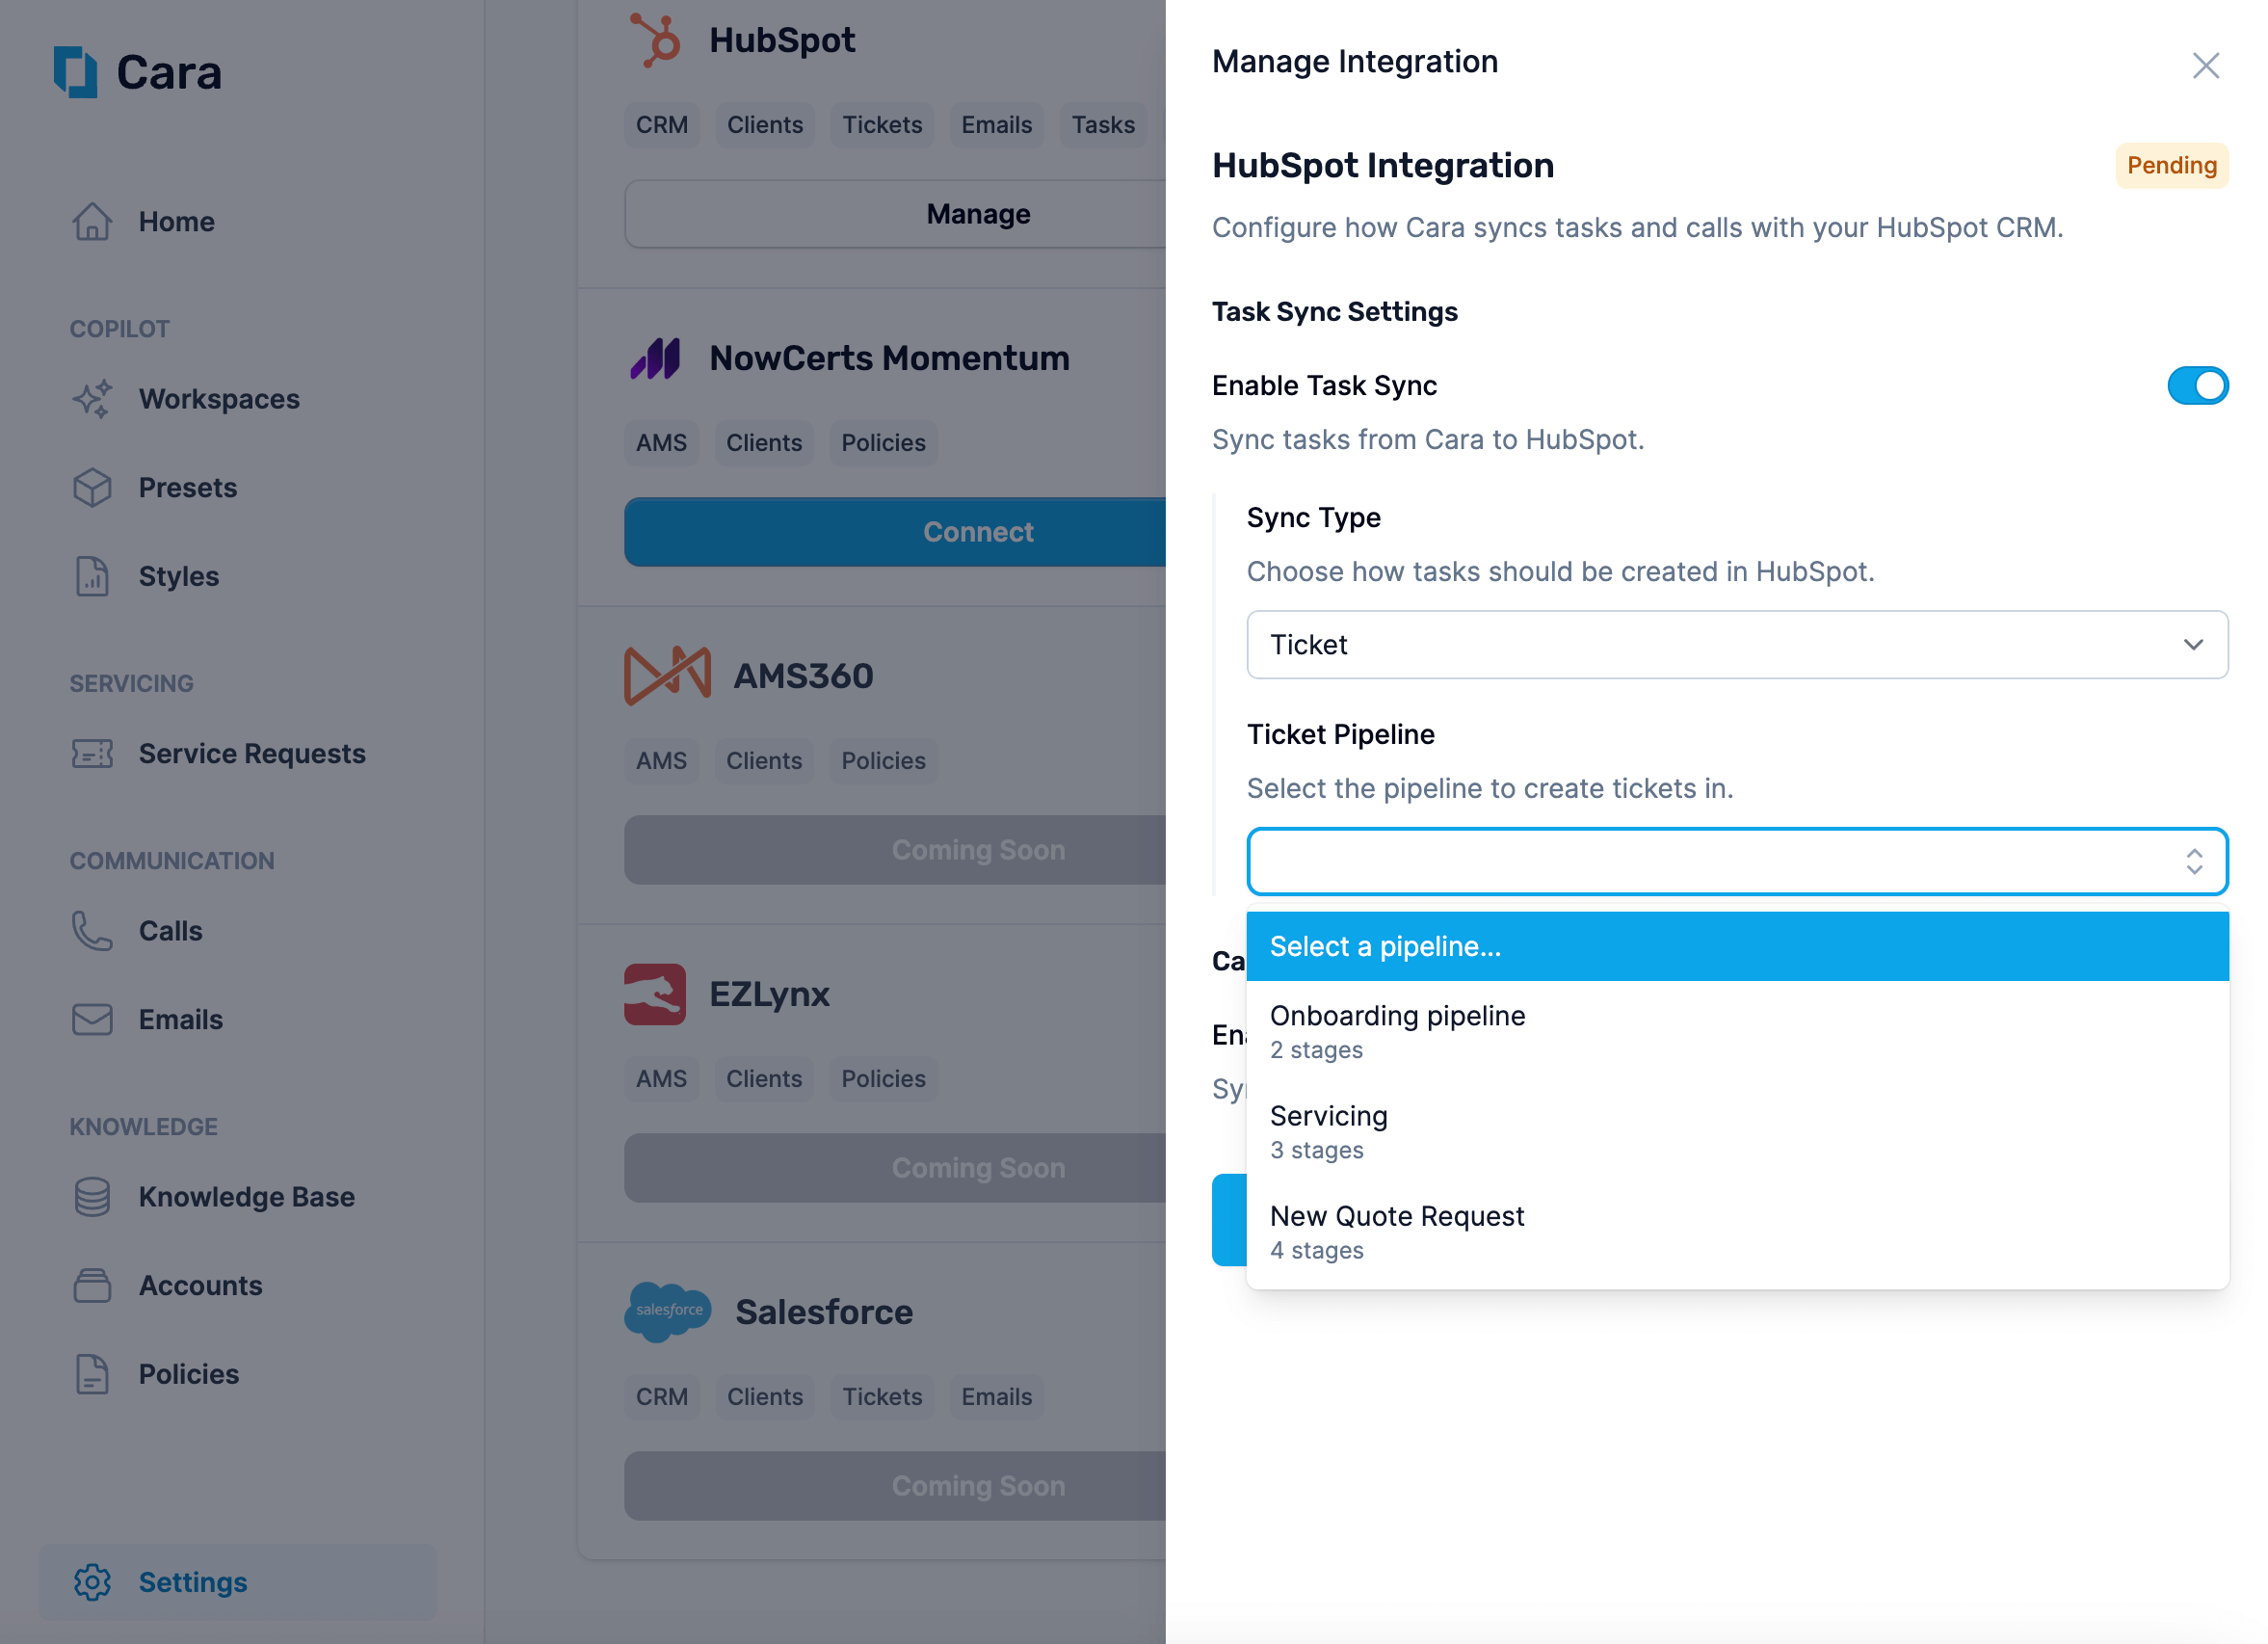Click the Emails envelope icon

92,1019
